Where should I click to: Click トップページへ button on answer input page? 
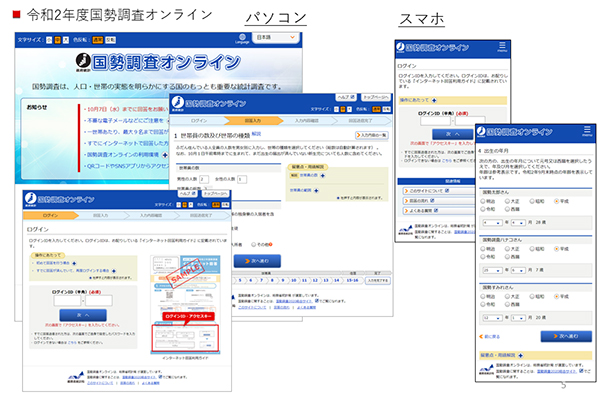pyautogui.click(x=376, y=97)
